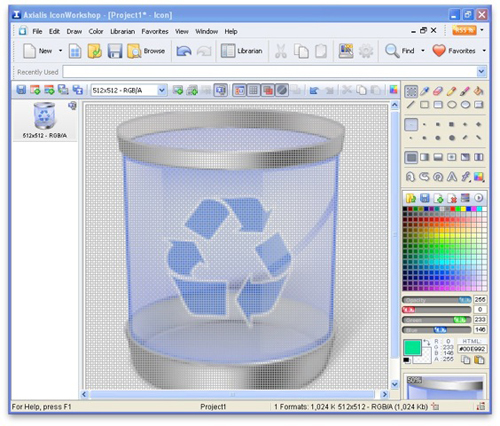The image size is (500, 426).
Task: Select the empty Ellipse shape tool
Action: (x=452, y=105)
